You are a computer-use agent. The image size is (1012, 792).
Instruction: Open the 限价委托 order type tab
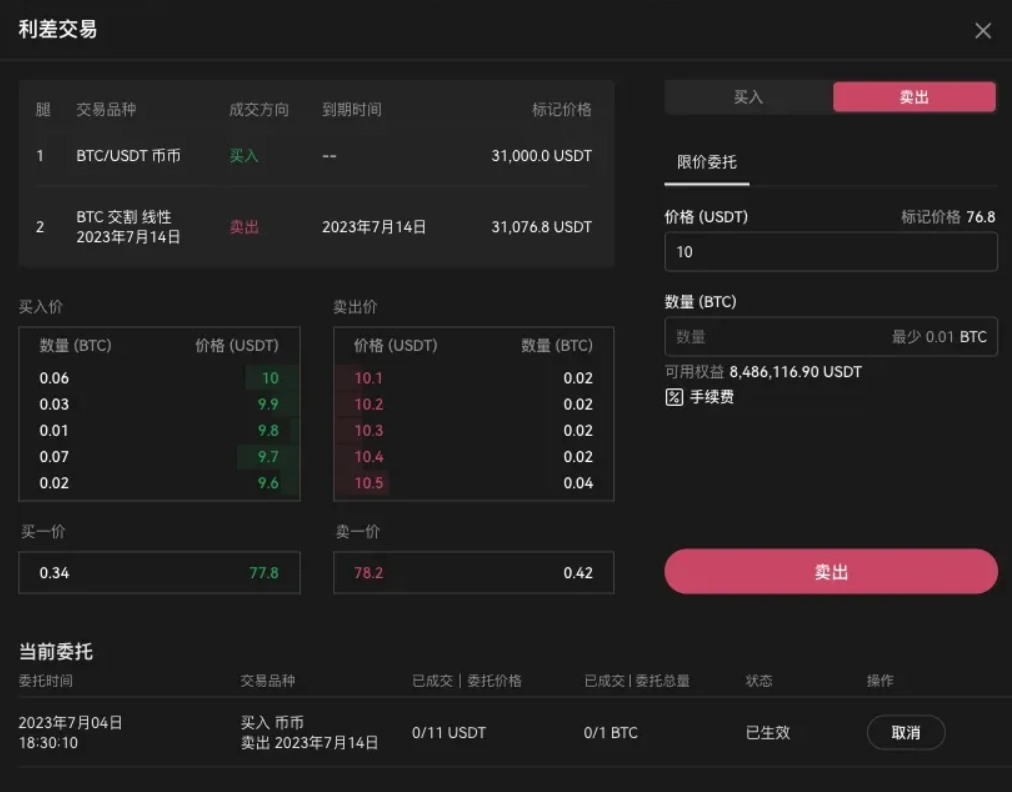(x=707, y=162)
